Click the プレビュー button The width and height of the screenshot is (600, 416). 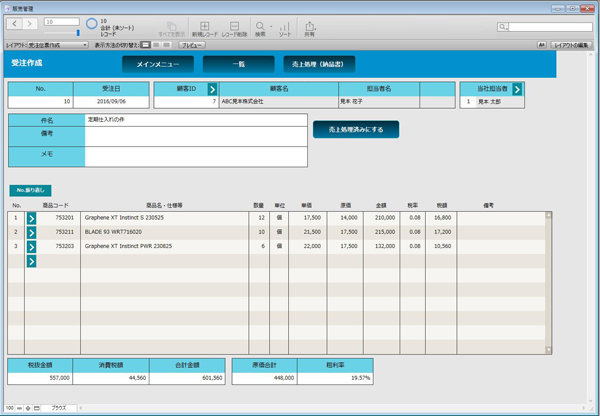[x=192, y=45]
